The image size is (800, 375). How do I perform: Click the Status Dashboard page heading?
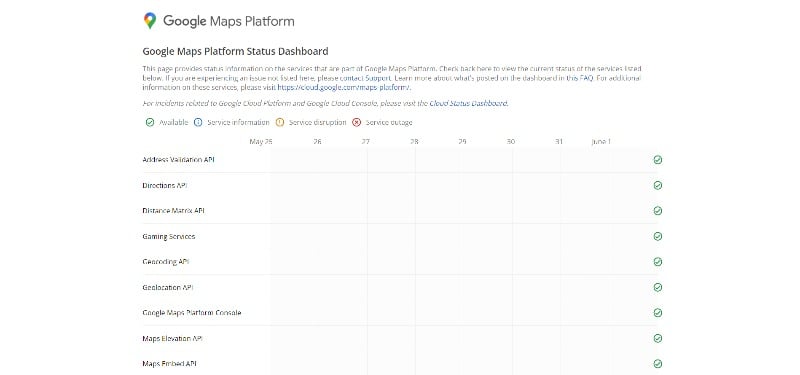(235, 51)
